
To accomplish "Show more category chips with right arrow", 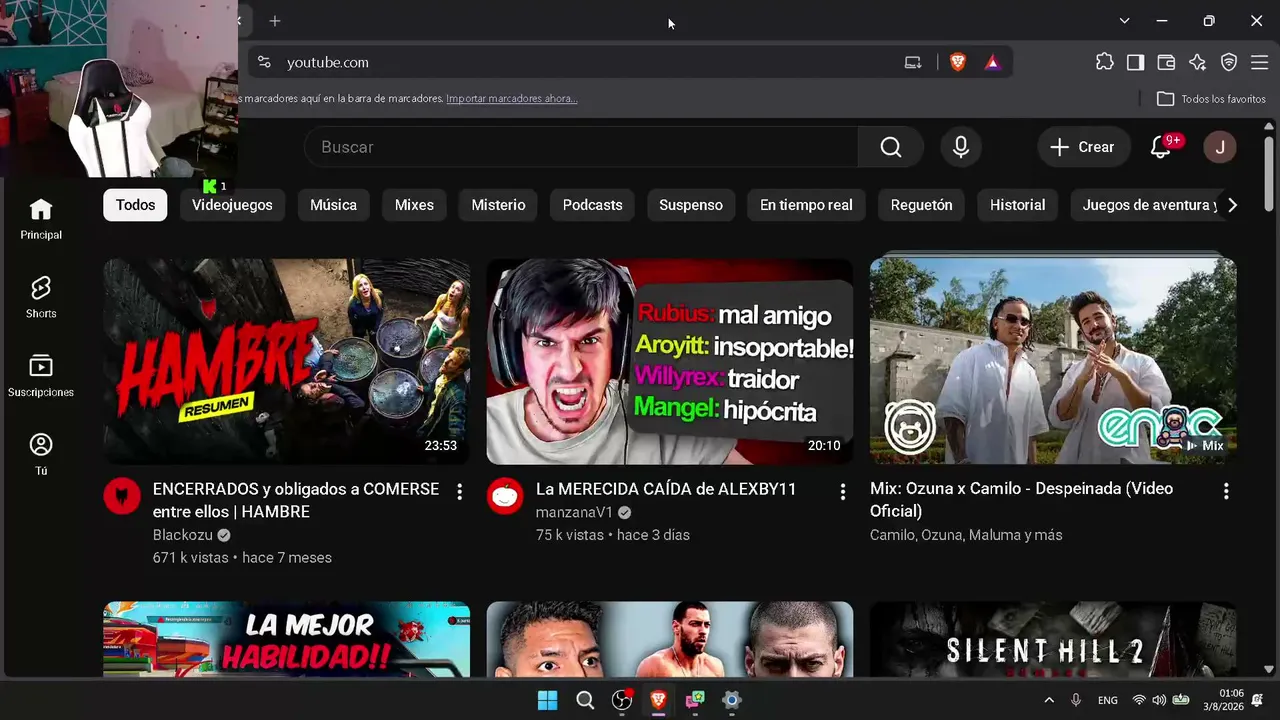I will pyautogui.click(x=1232, y=205).
